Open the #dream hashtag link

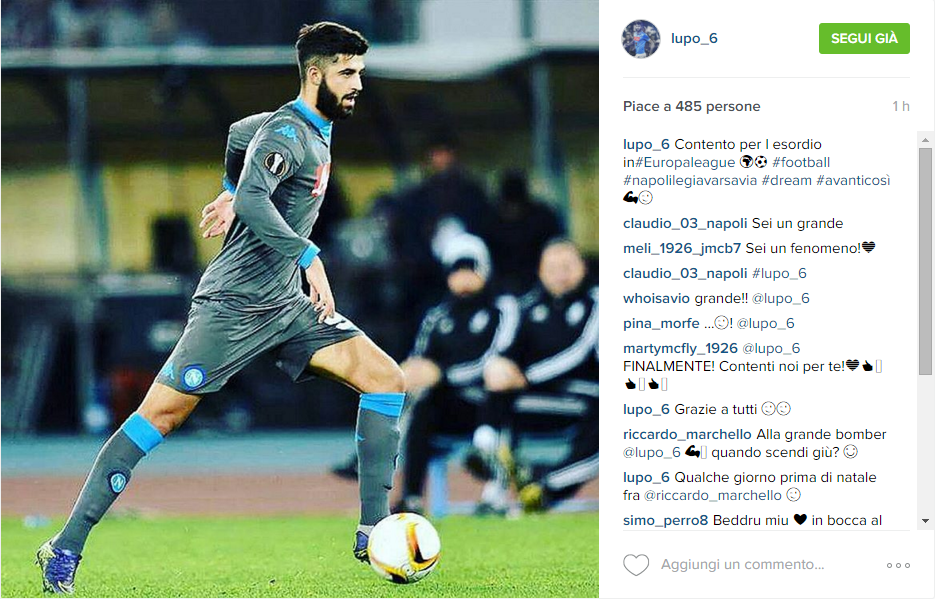787,180
